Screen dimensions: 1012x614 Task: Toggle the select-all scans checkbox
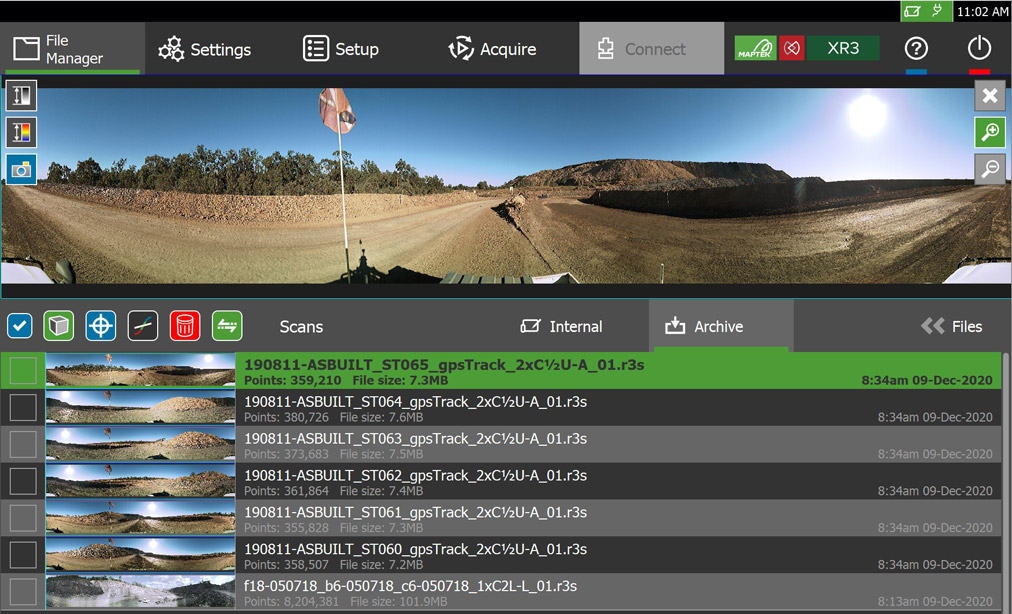[x=20, y=326]
